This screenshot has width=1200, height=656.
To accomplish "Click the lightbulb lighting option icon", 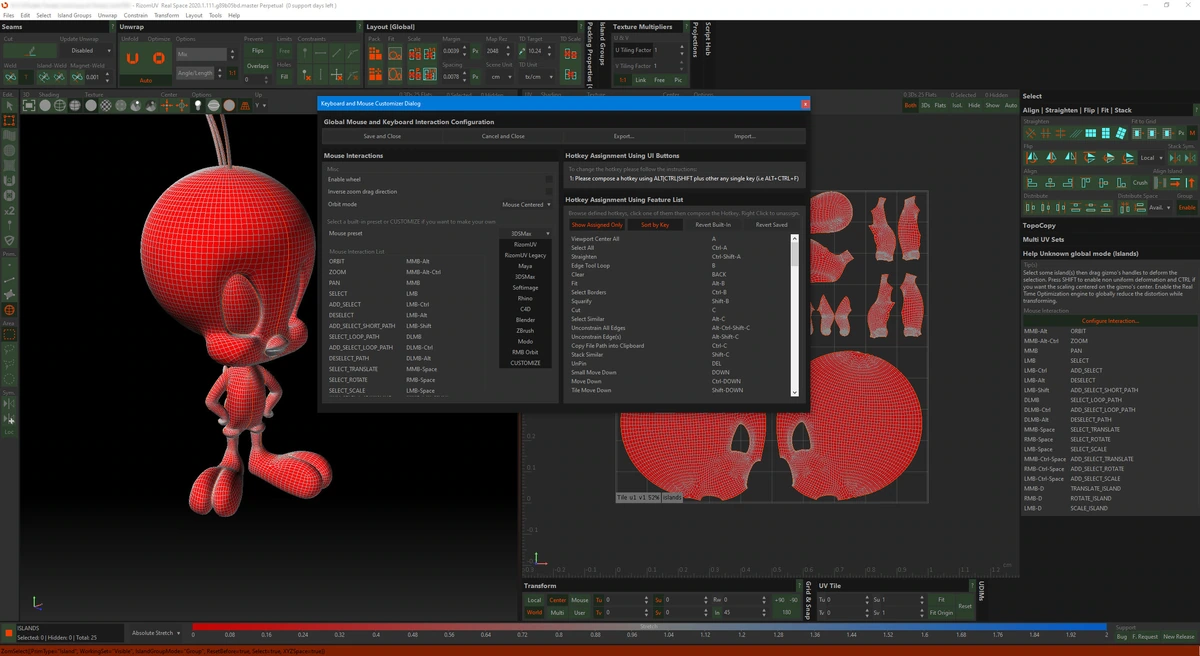I will pos(198,105).
